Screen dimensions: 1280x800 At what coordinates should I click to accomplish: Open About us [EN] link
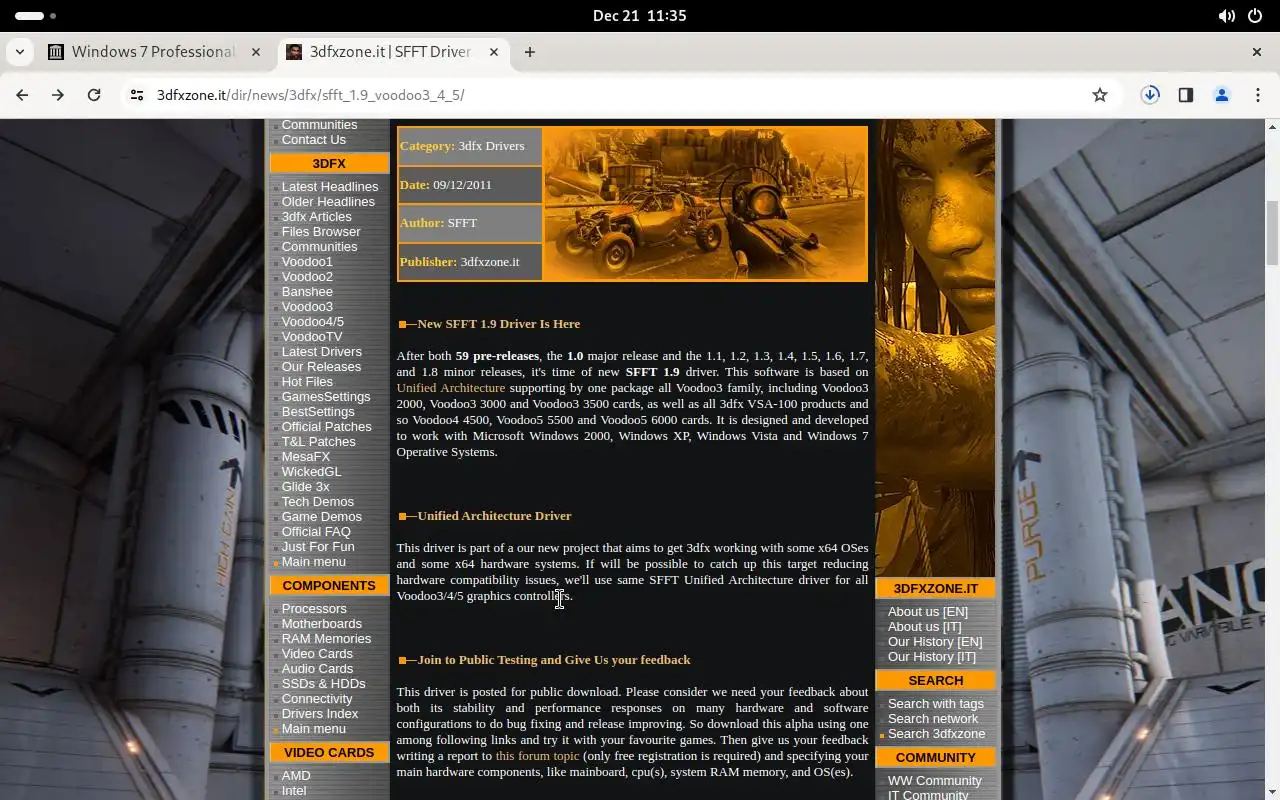[x=928, y=612]
